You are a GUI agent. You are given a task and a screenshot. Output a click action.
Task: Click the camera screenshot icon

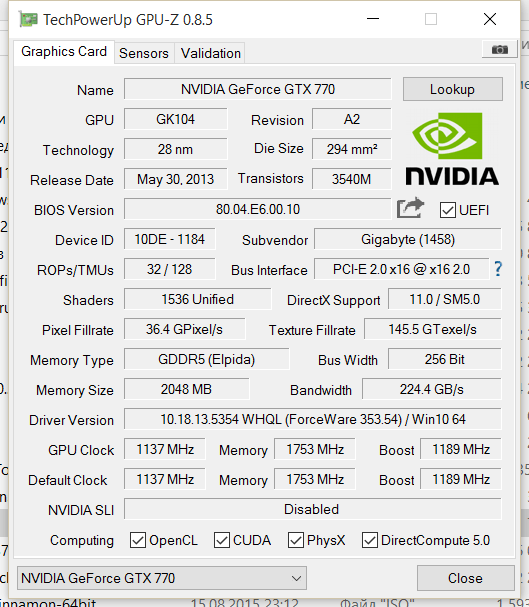(499, 49)
